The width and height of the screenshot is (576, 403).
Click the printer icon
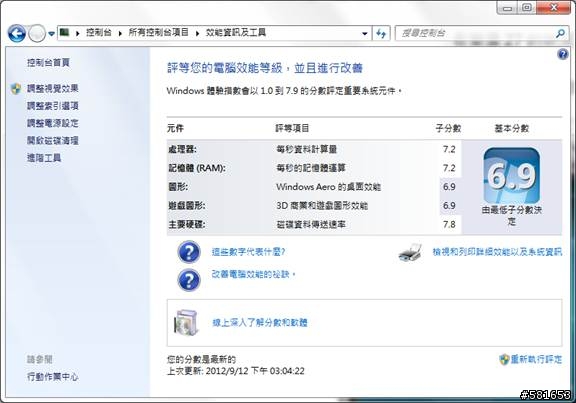click(x=410, y=252)
